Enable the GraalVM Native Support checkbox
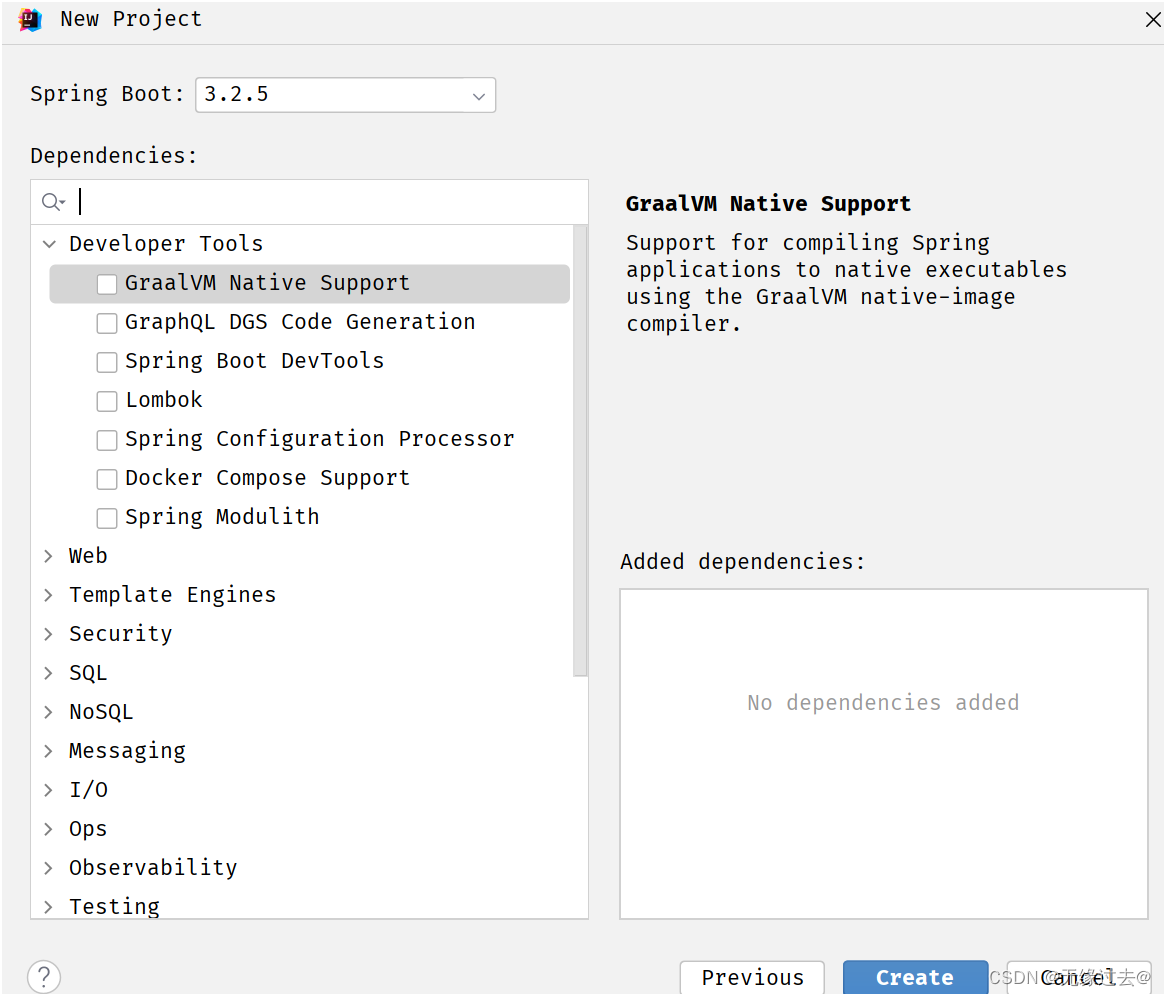Screen dimensions: 1166x996 [x=106, y=284]
